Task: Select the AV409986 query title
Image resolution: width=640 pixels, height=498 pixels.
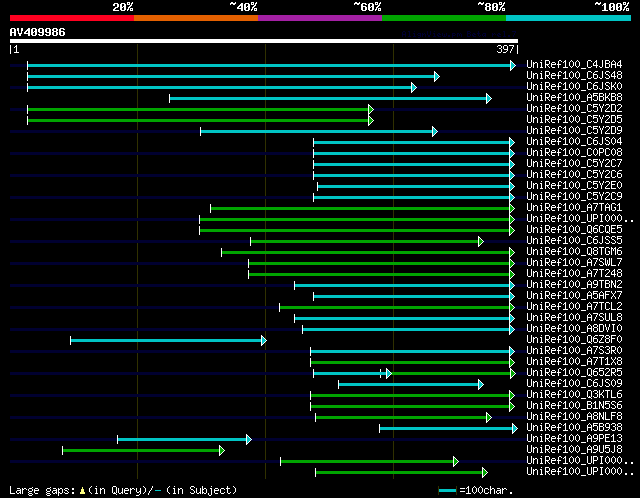Action: pos(38,32)
